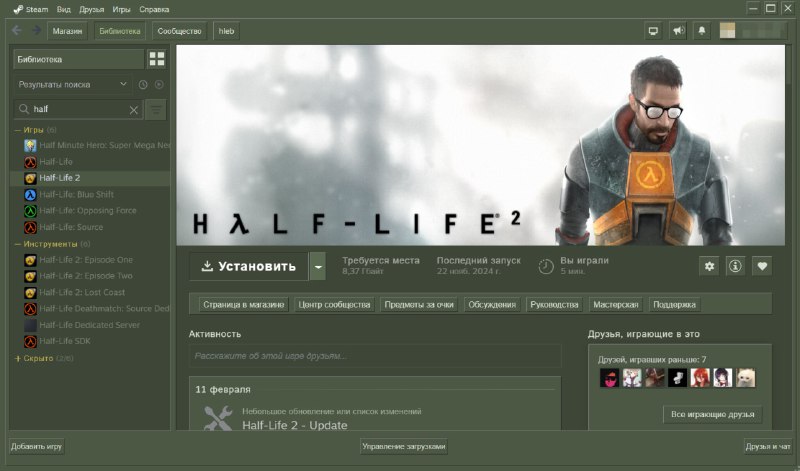The height and width of the screenshot is (471, 800).
Task: Click the recent clock filter icon
Action: point(143,85)
